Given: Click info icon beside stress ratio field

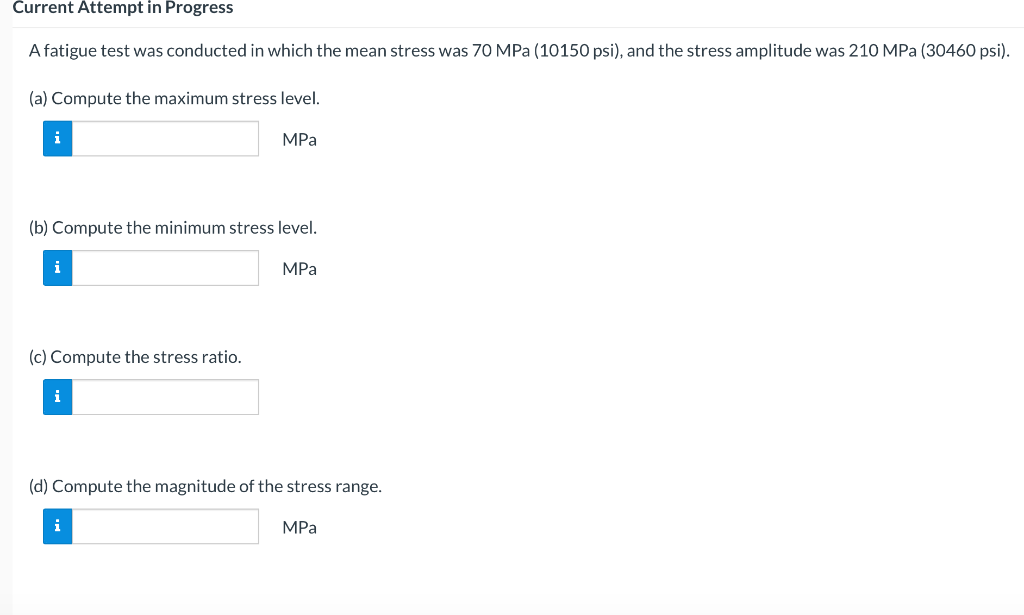Looking at the screenshot, I should tap(58, 397).
